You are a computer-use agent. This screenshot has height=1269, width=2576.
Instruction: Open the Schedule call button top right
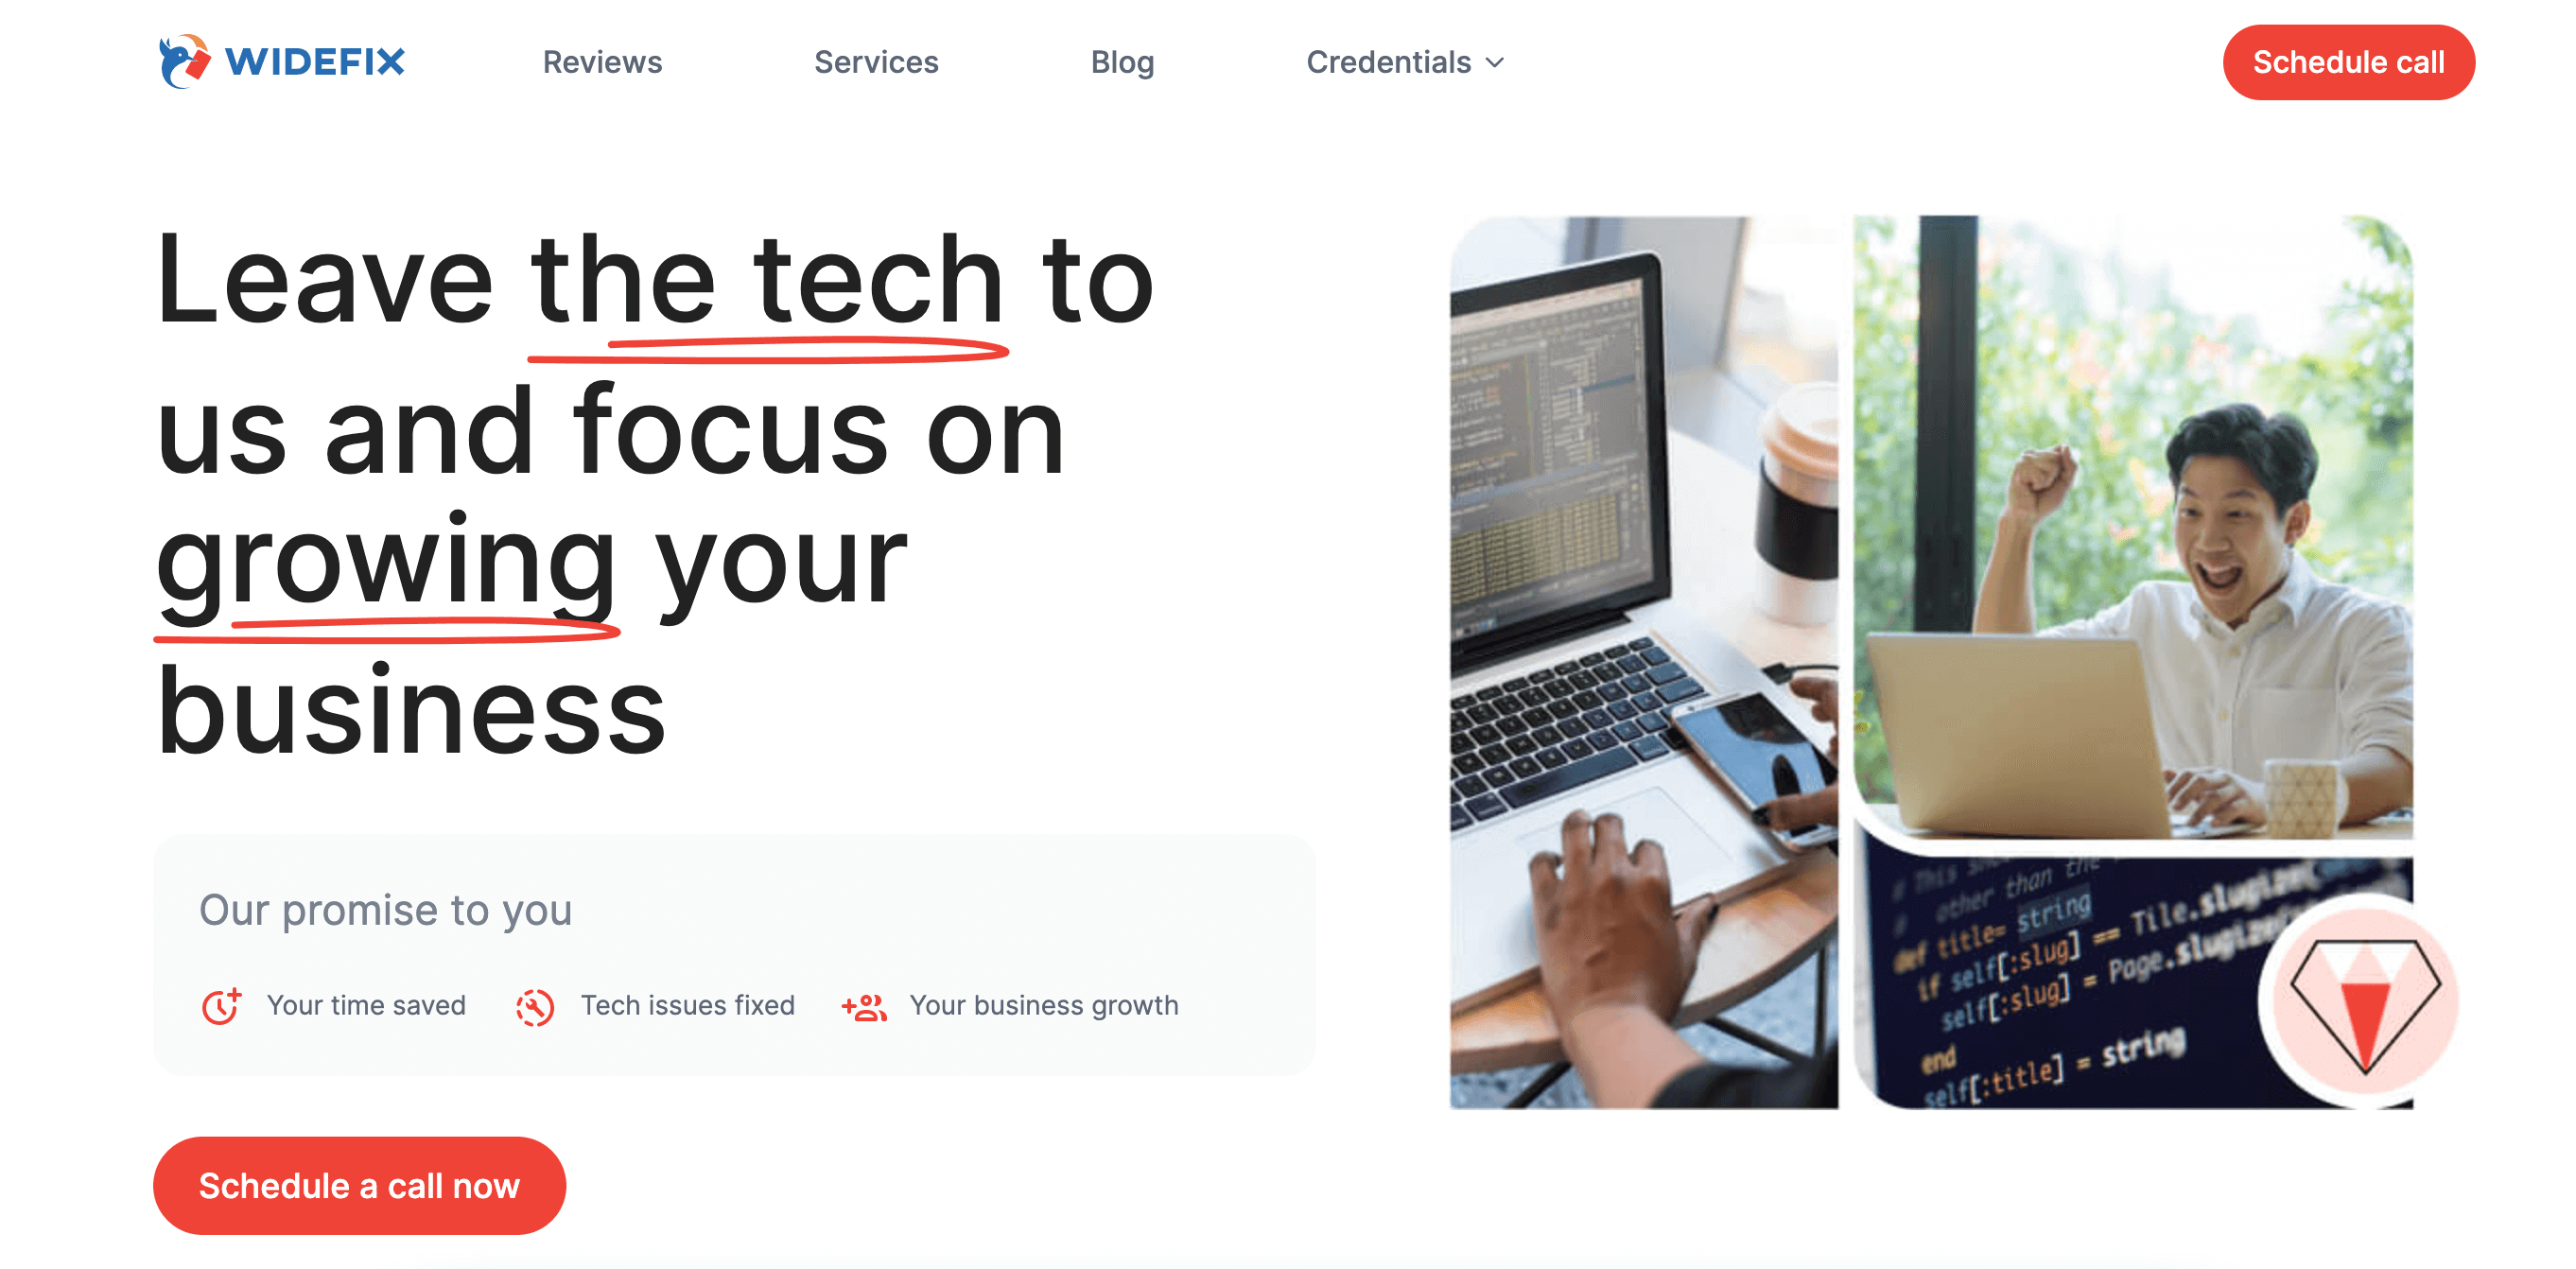pyautogui.click(x=2349, y=62)
